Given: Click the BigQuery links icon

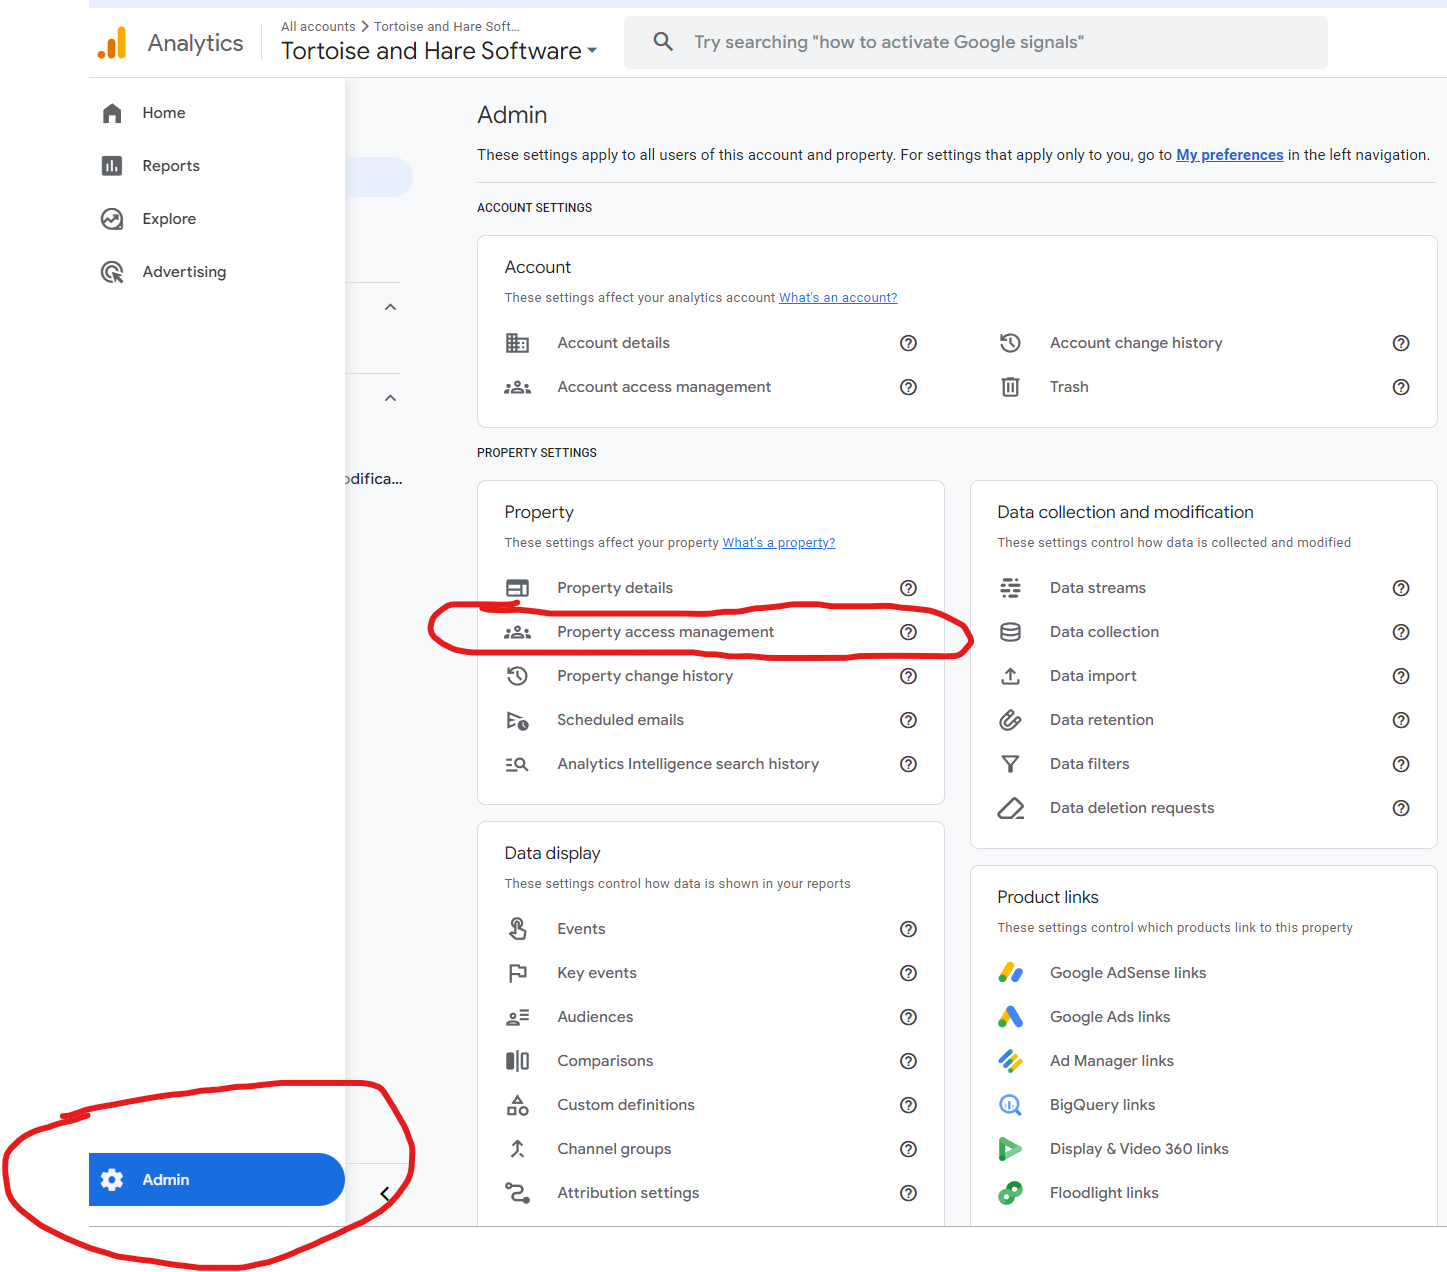Looking at the screenshot, I should click(1010, 1105).
